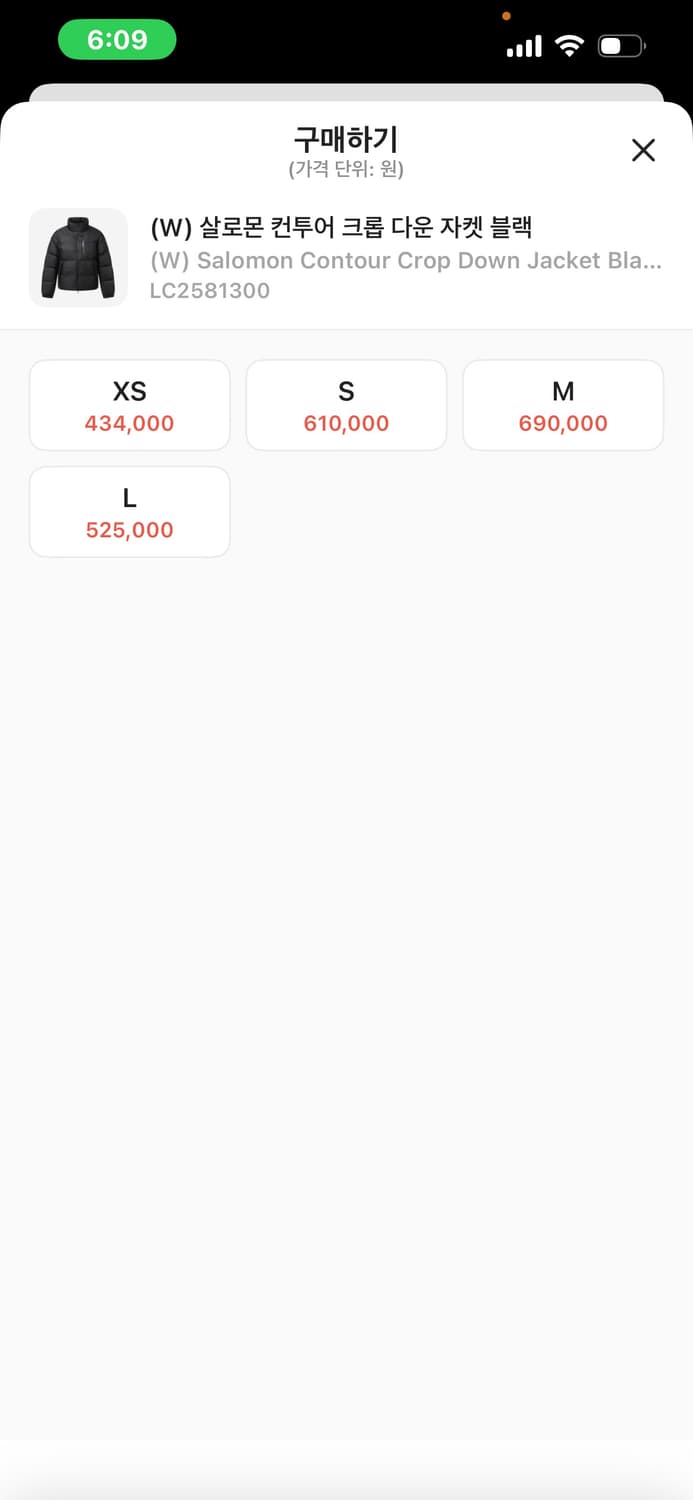Tap the cellular signal bars icon

point(524,46)
